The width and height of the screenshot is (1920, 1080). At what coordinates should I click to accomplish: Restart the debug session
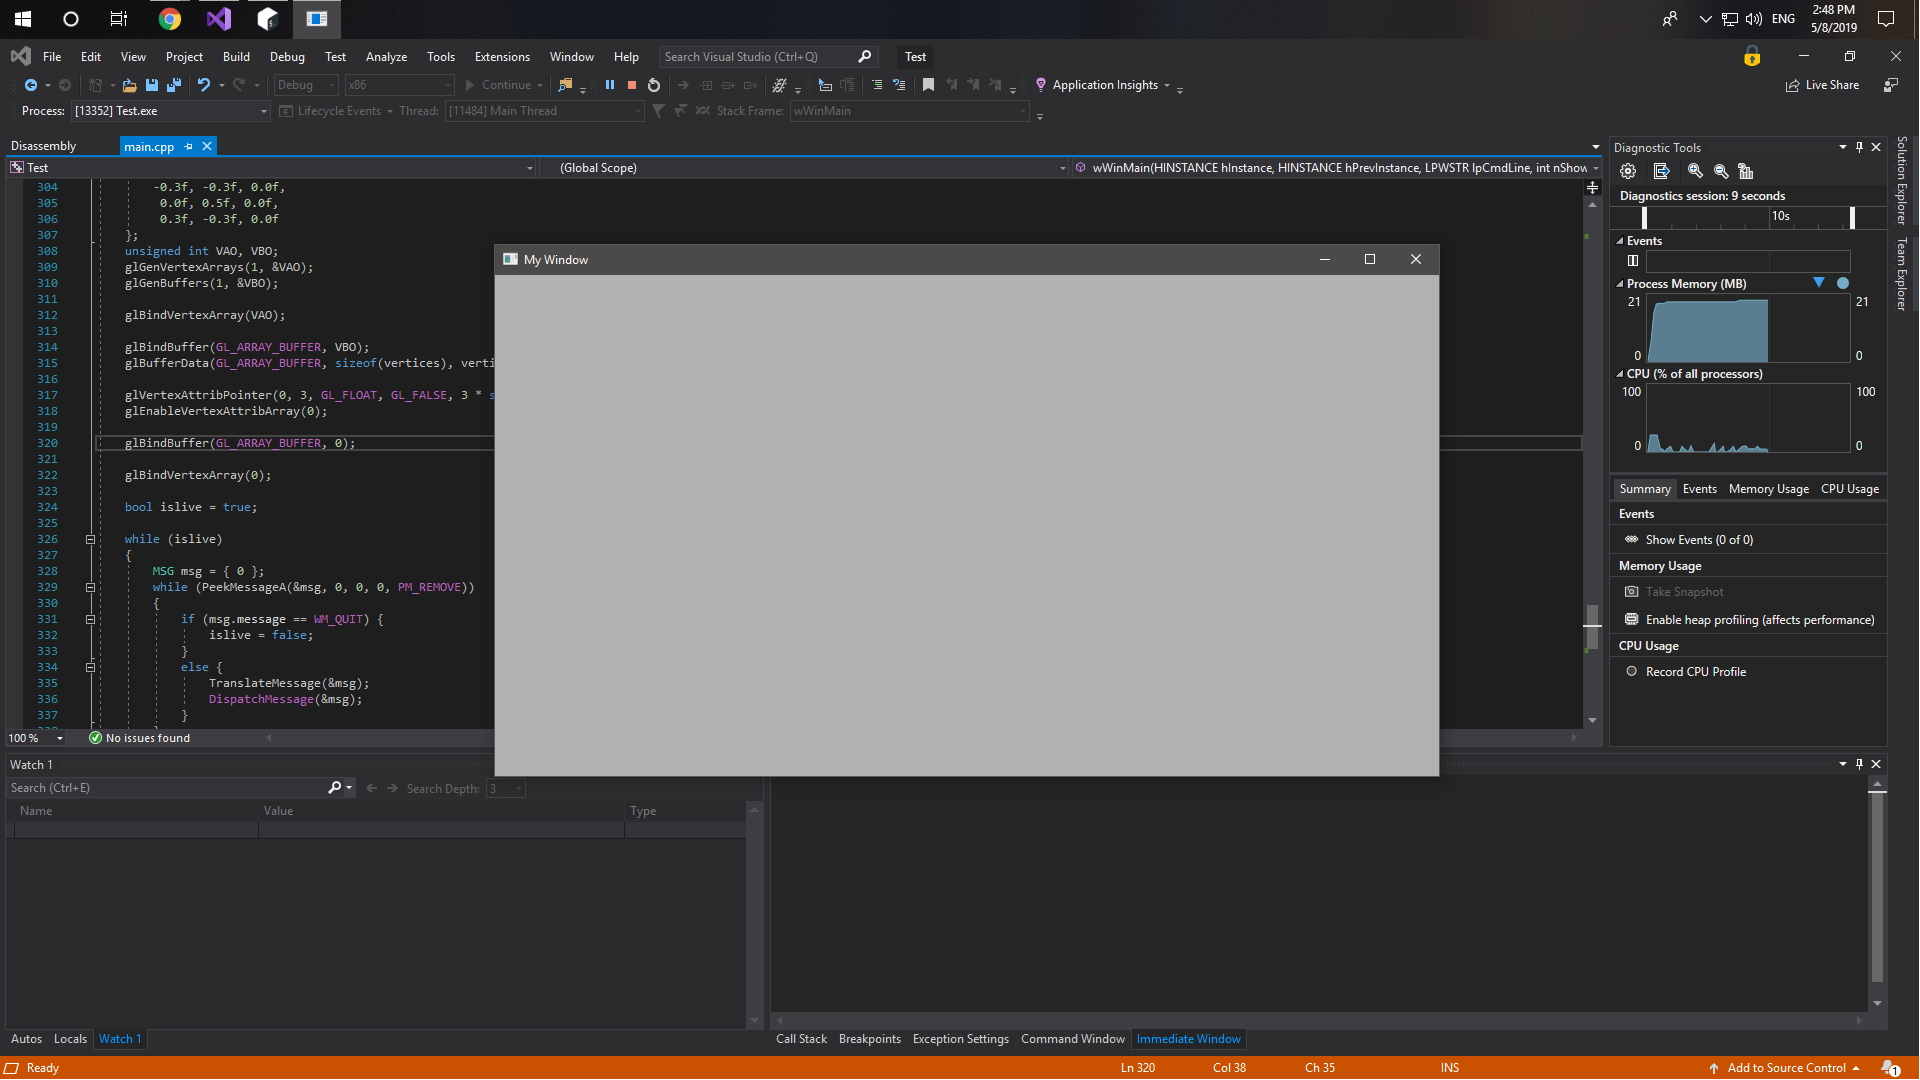point(654,85)
